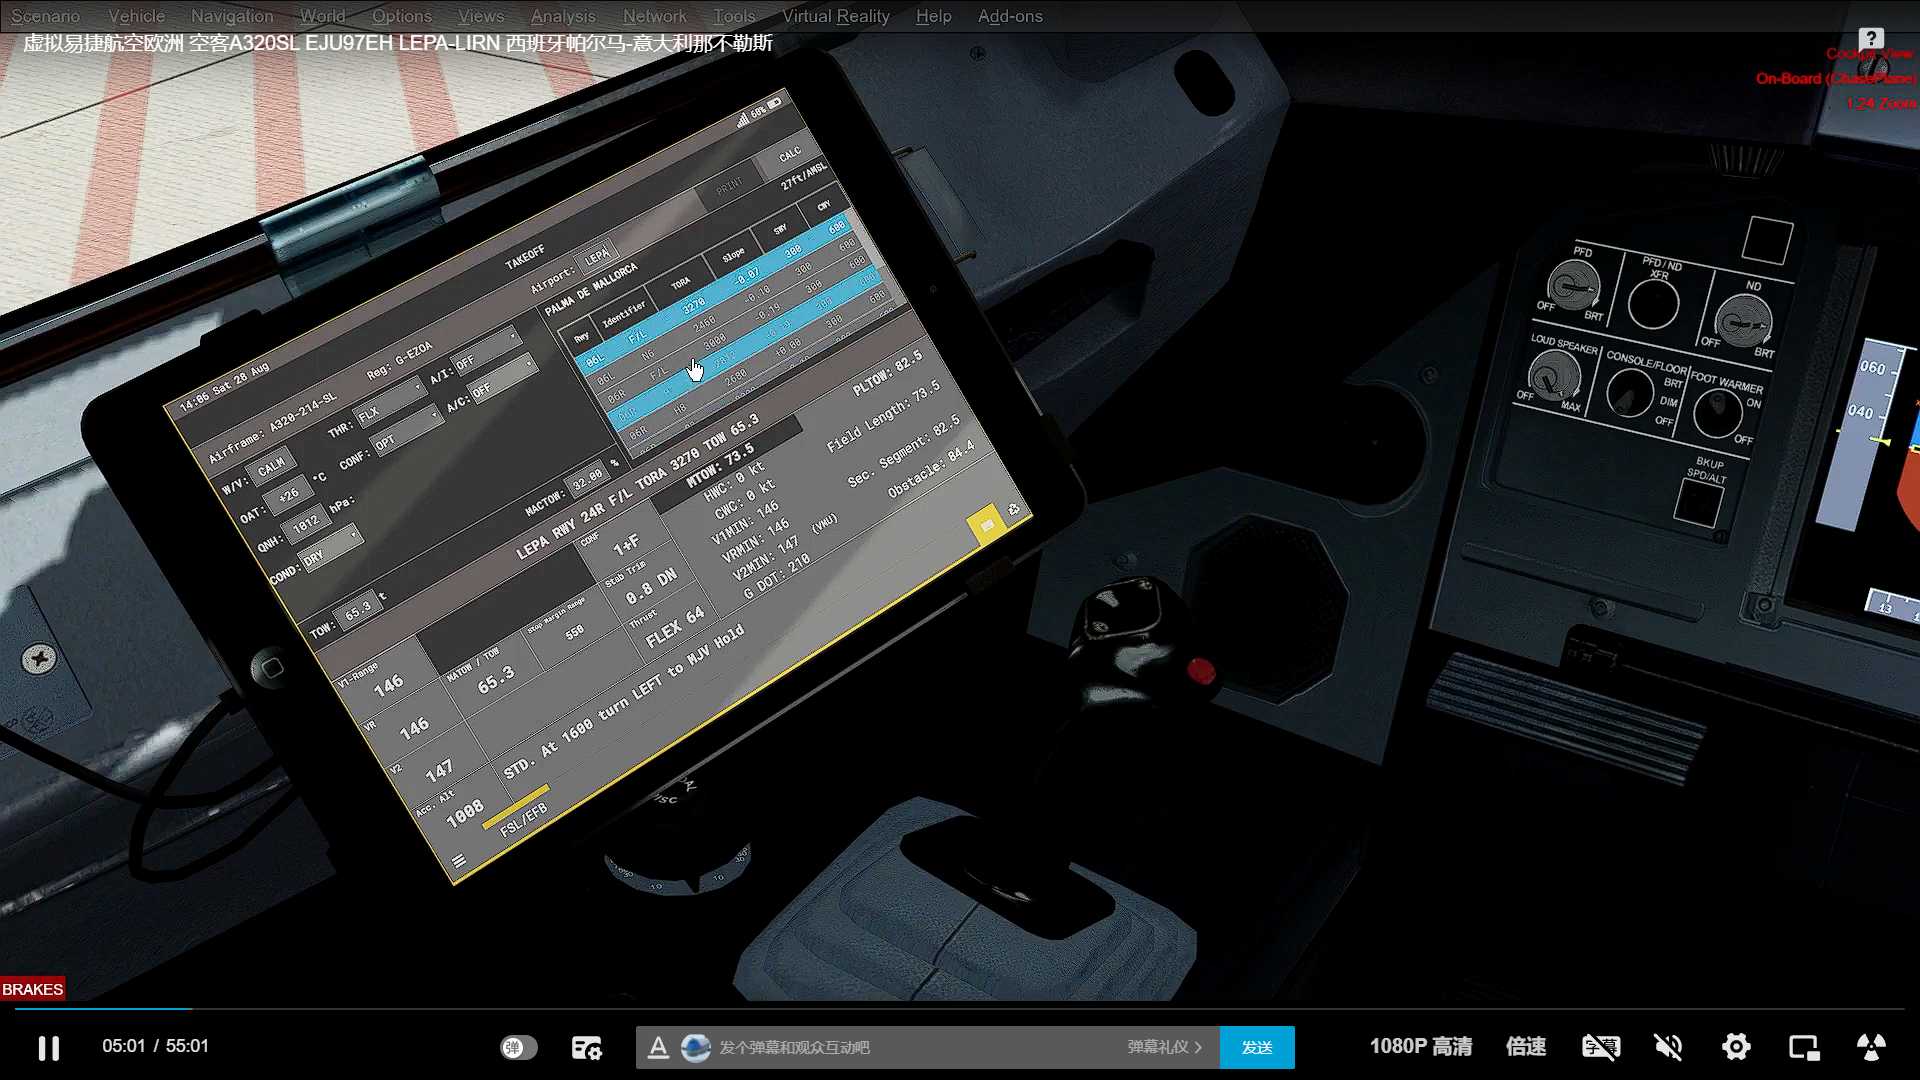Viewport: 1920px width, 1080px height.
Task: Open the Scenario menu
Action: point(46,16)
